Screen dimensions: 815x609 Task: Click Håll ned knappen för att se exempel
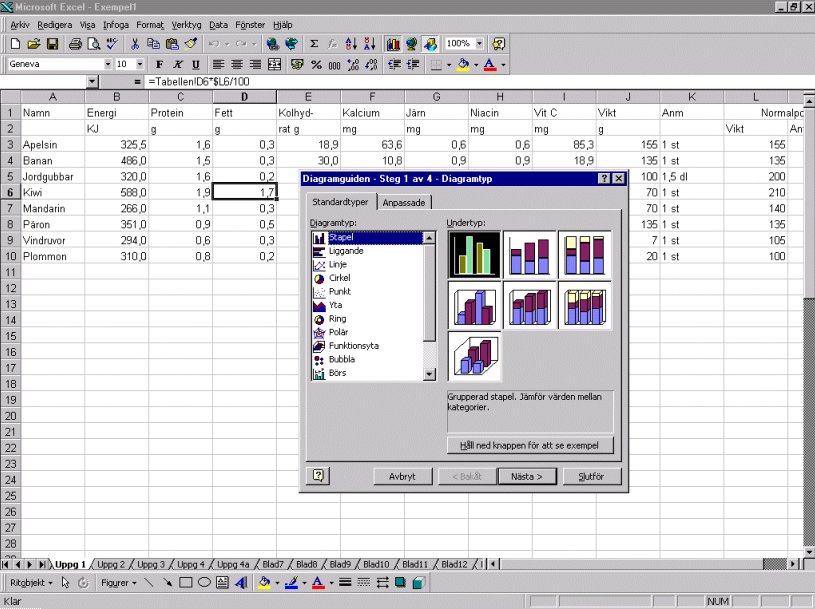coord(530,446)
